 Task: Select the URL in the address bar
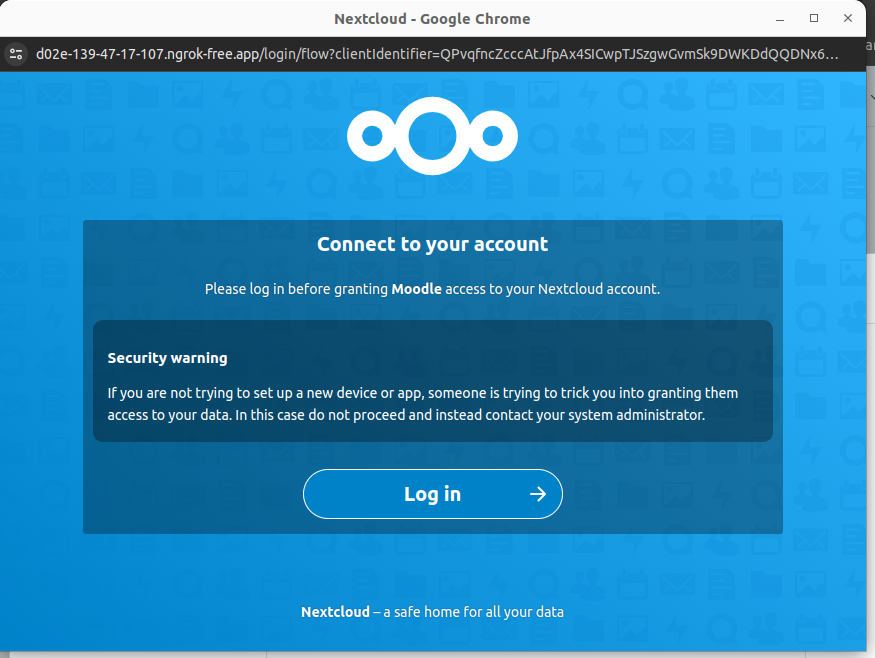click(x=437, y=54)
